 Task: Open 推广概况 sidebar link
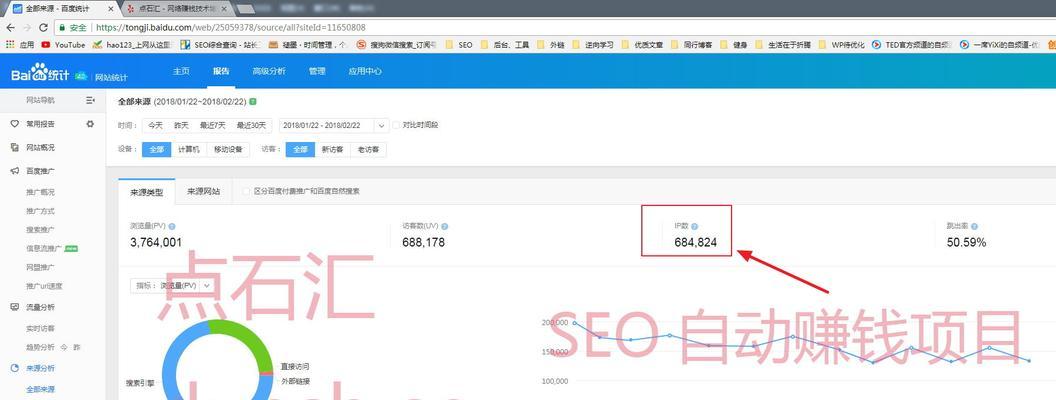(40, 192)
